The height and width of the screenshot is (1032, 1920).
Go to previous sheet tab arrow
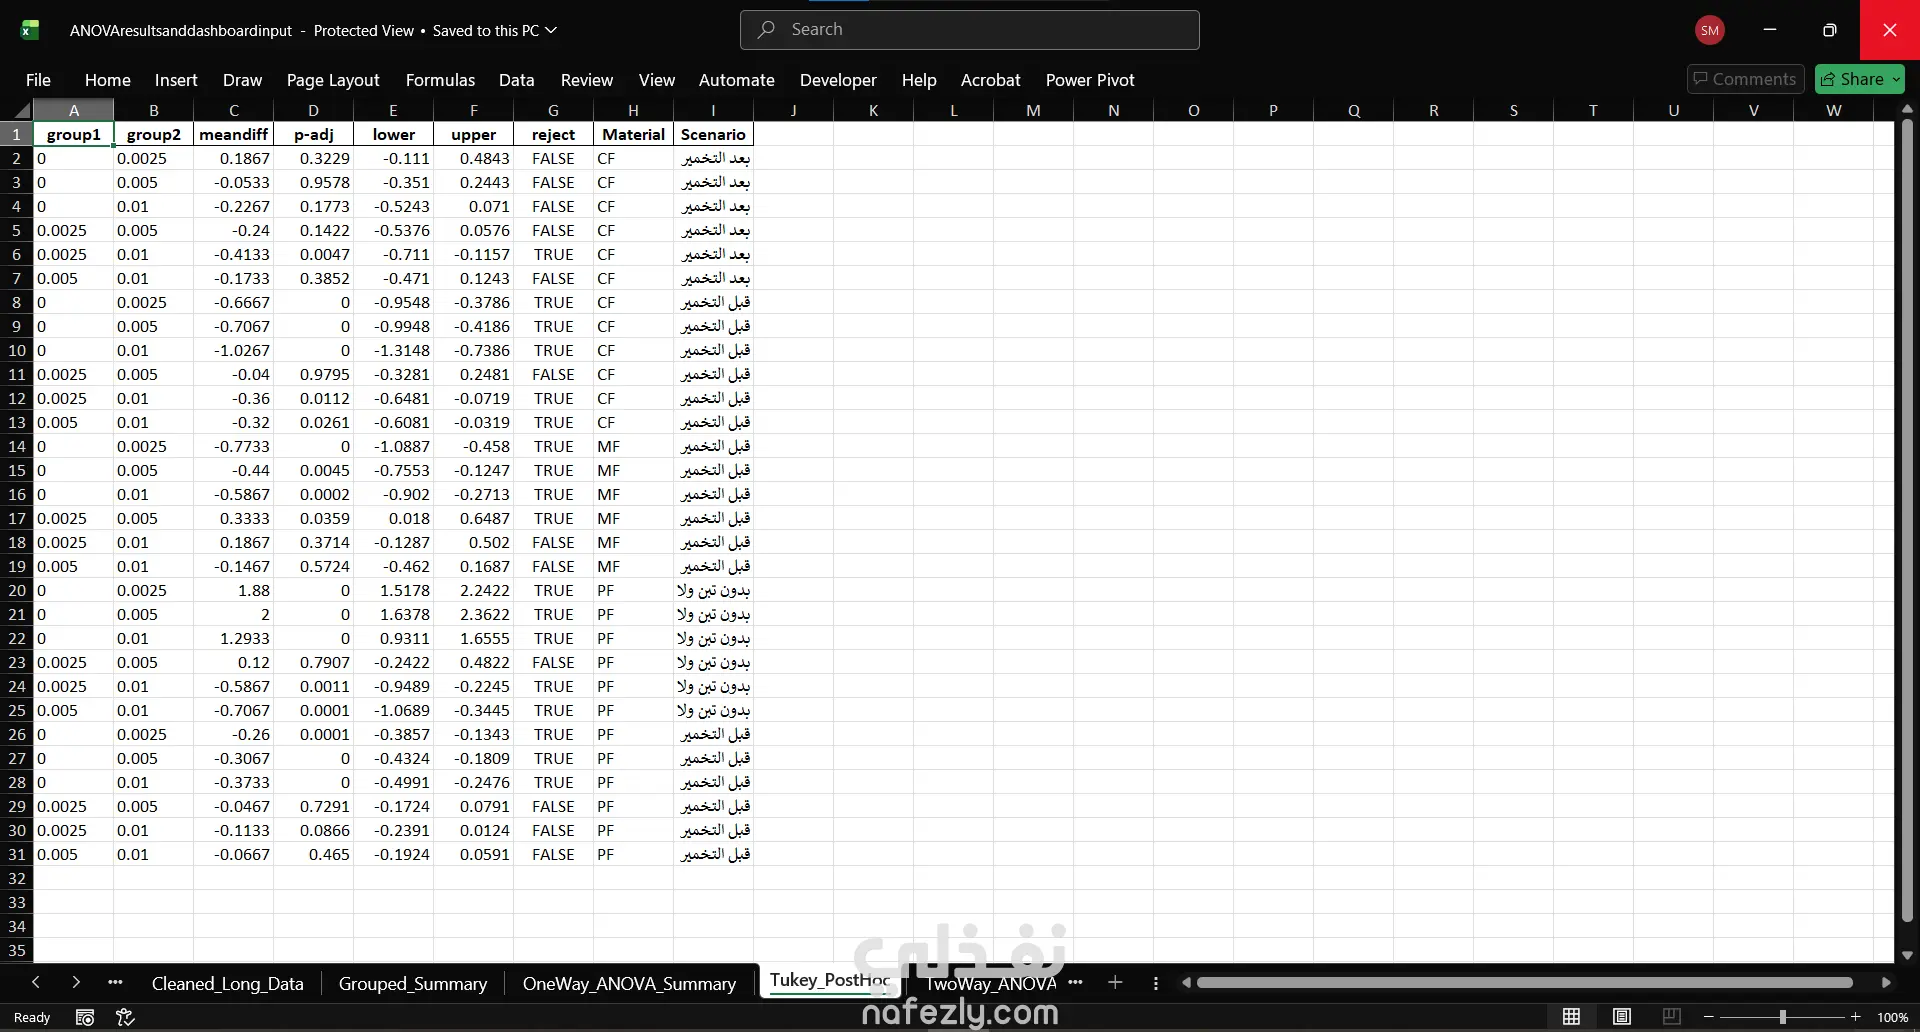[36, 983]
